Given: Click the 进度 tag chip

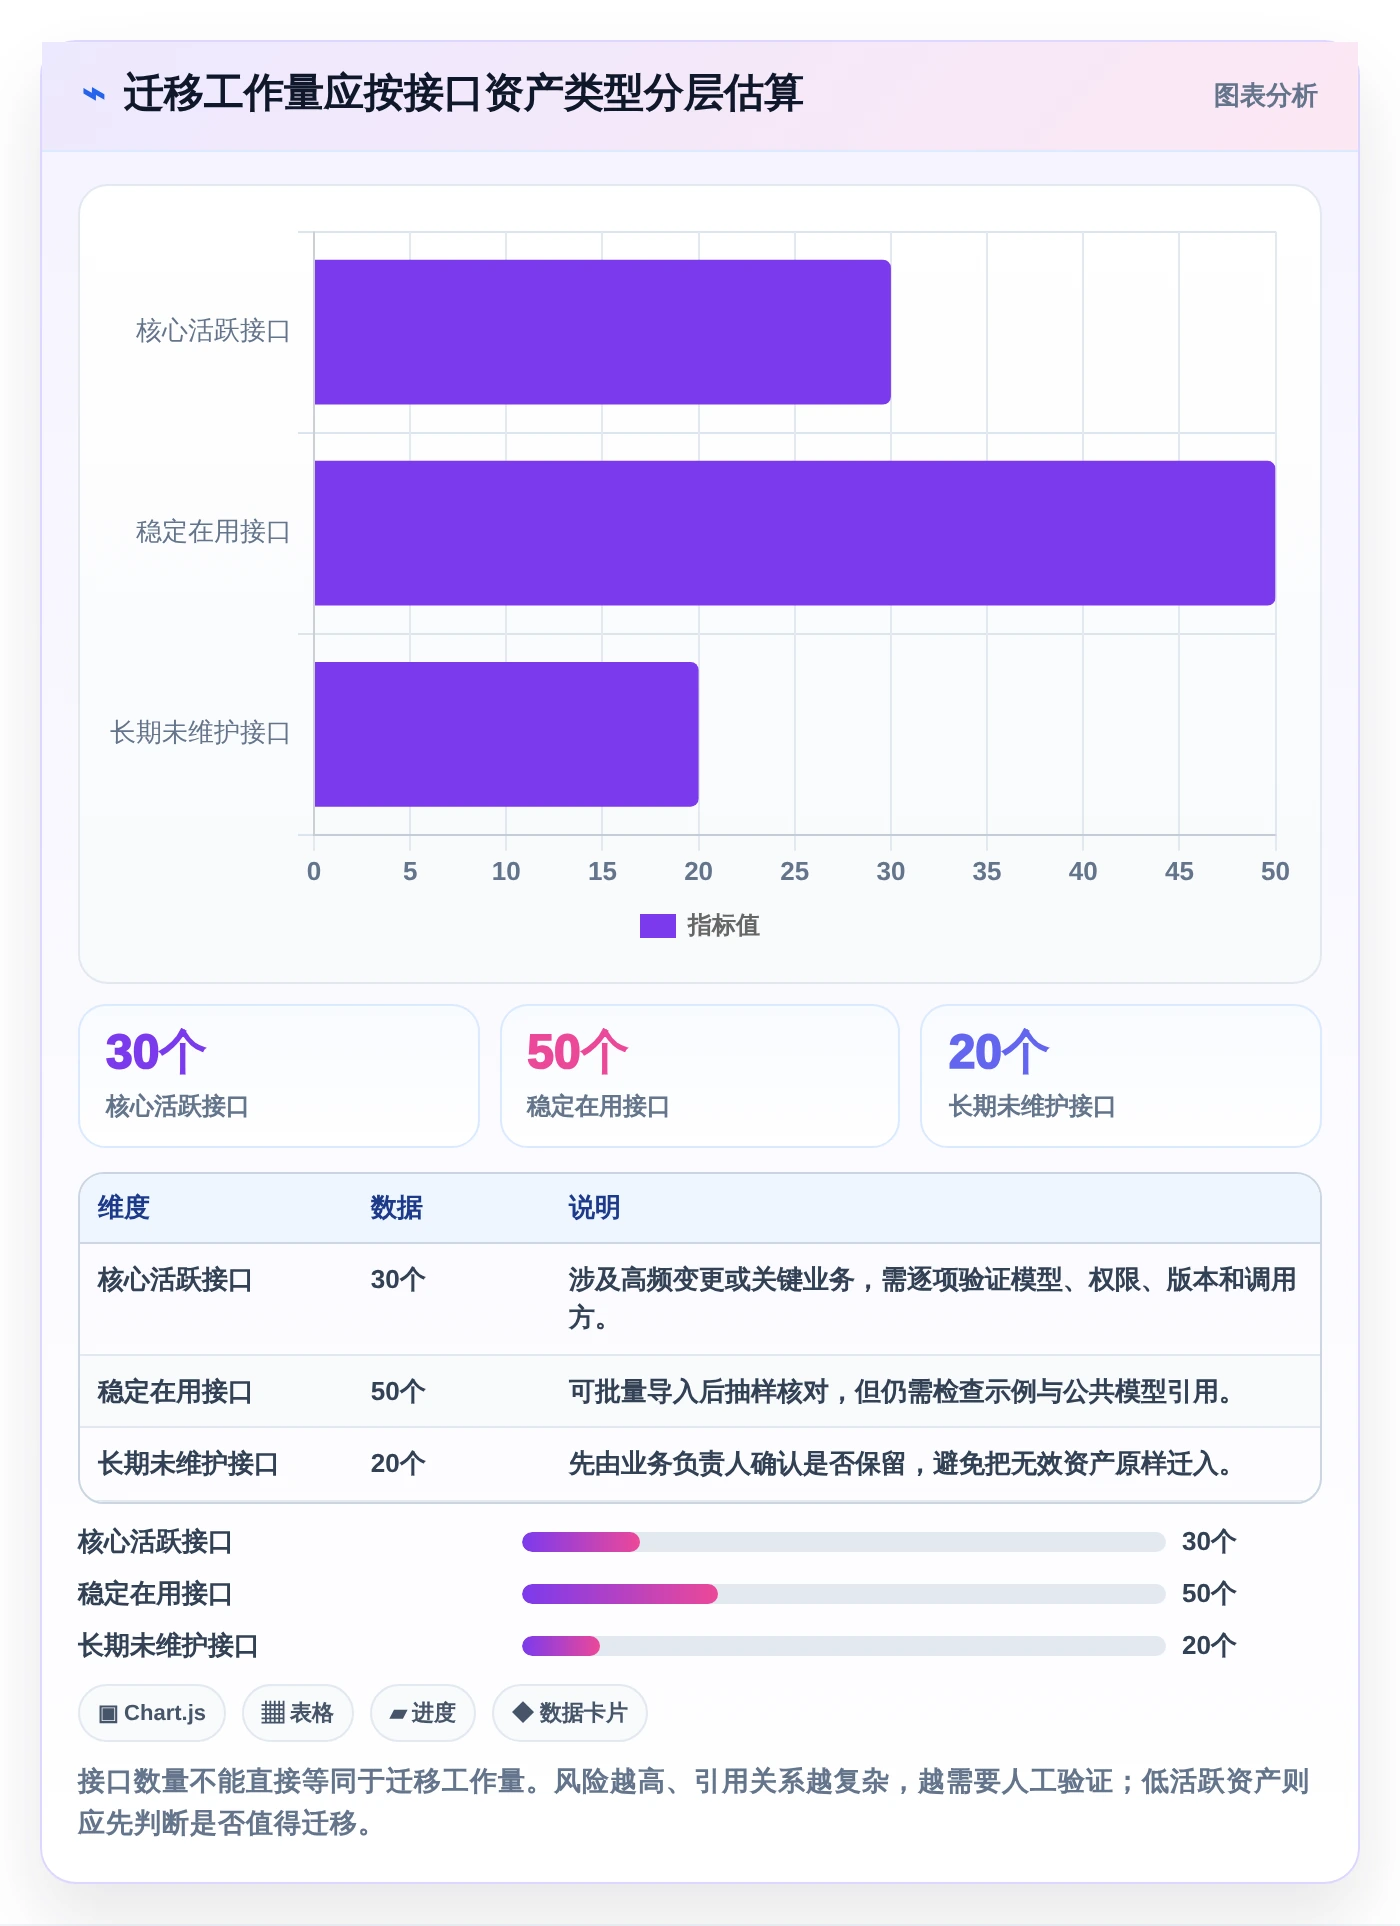Looking at the screenshot, I should (x=423, y=1713).
